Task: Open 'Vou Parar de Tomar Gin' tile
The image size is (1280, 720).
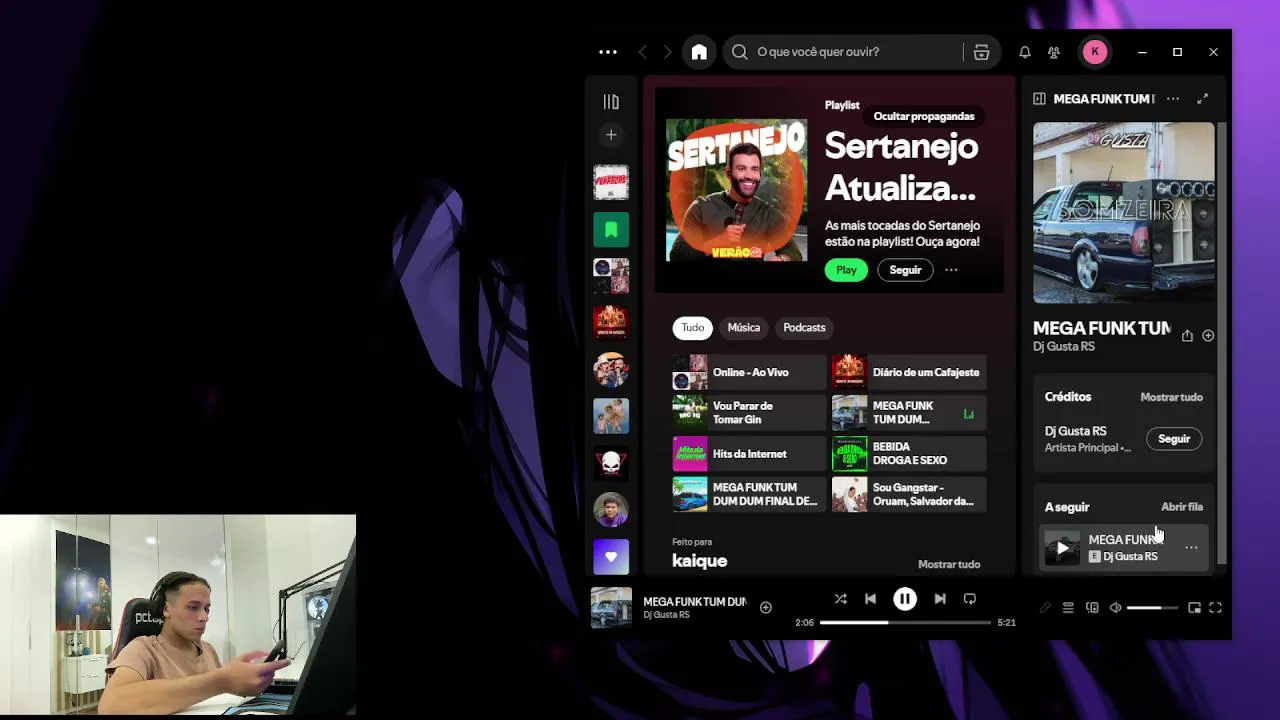Action: (x=749, y=413)
